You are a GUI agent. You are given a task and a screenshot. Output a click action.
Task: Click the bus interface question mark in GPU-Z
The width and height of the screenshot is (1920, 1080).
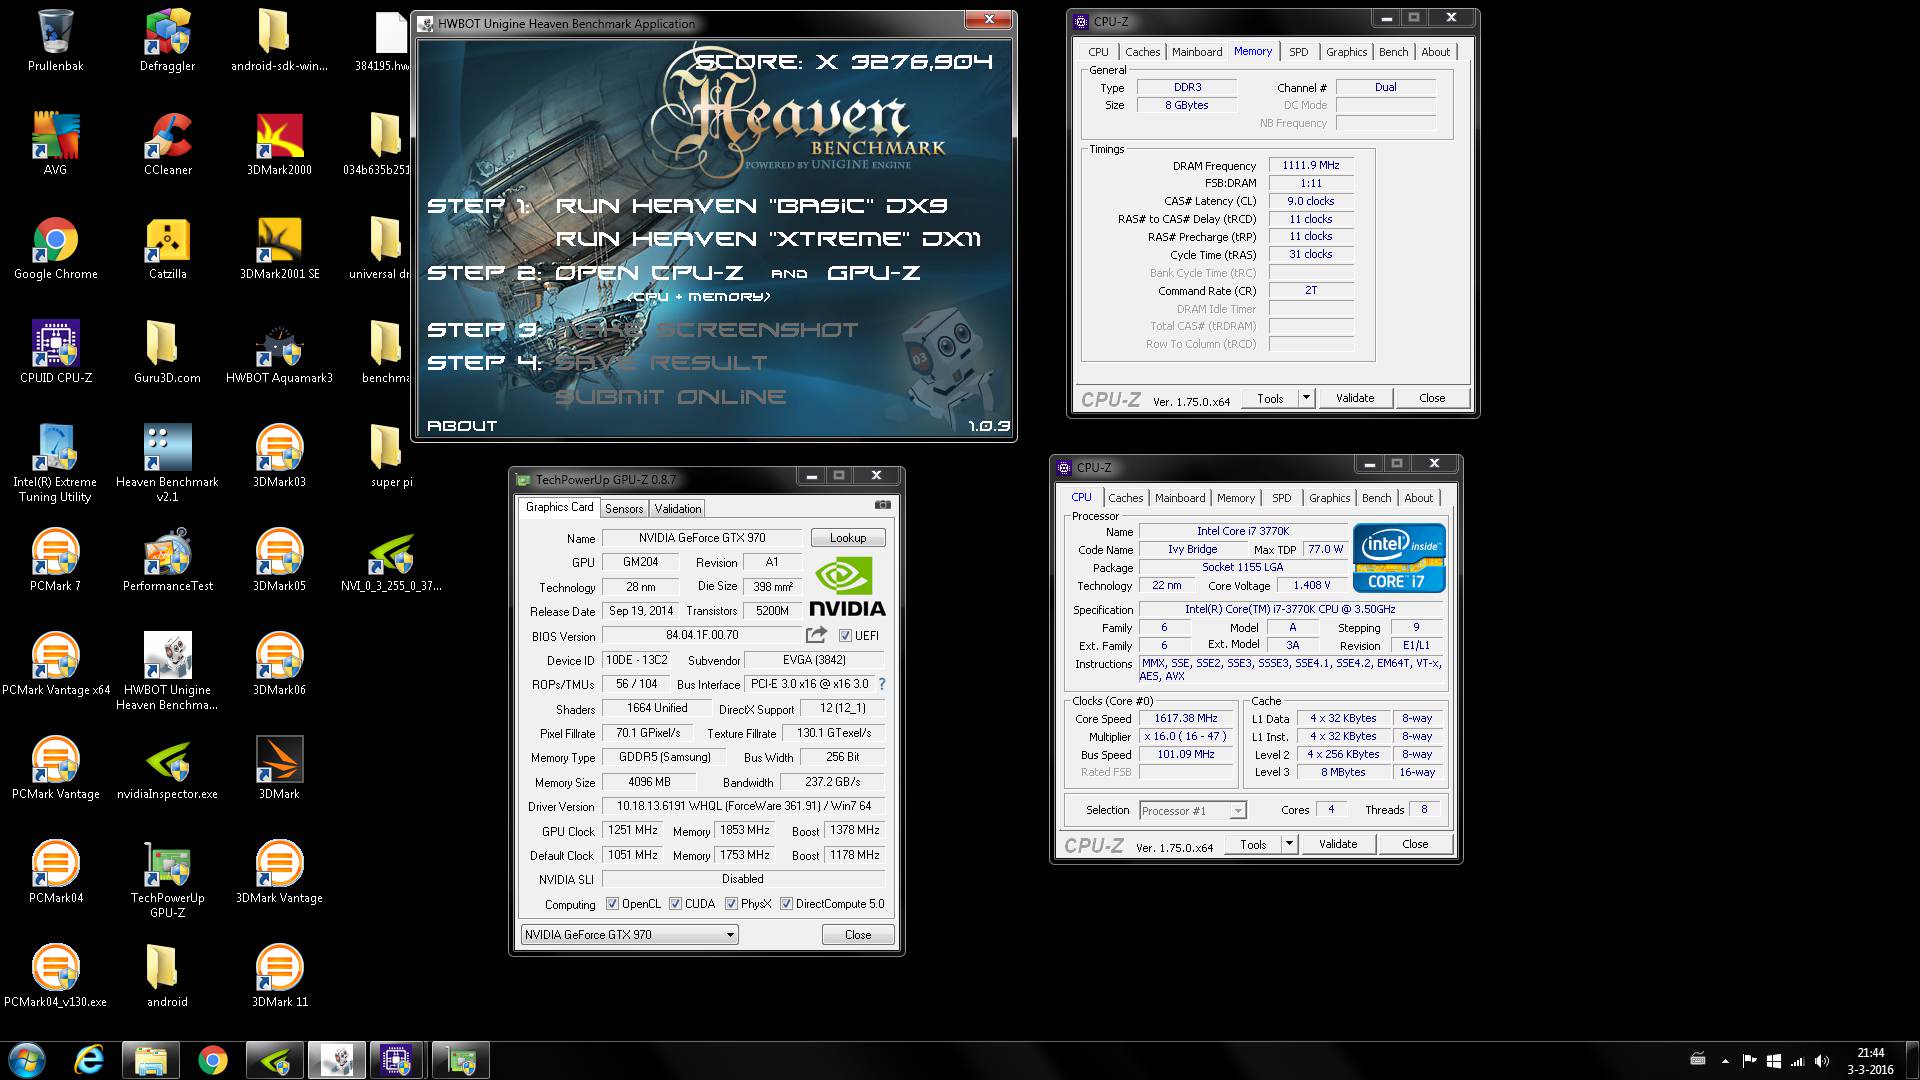(x=881, y=684)
